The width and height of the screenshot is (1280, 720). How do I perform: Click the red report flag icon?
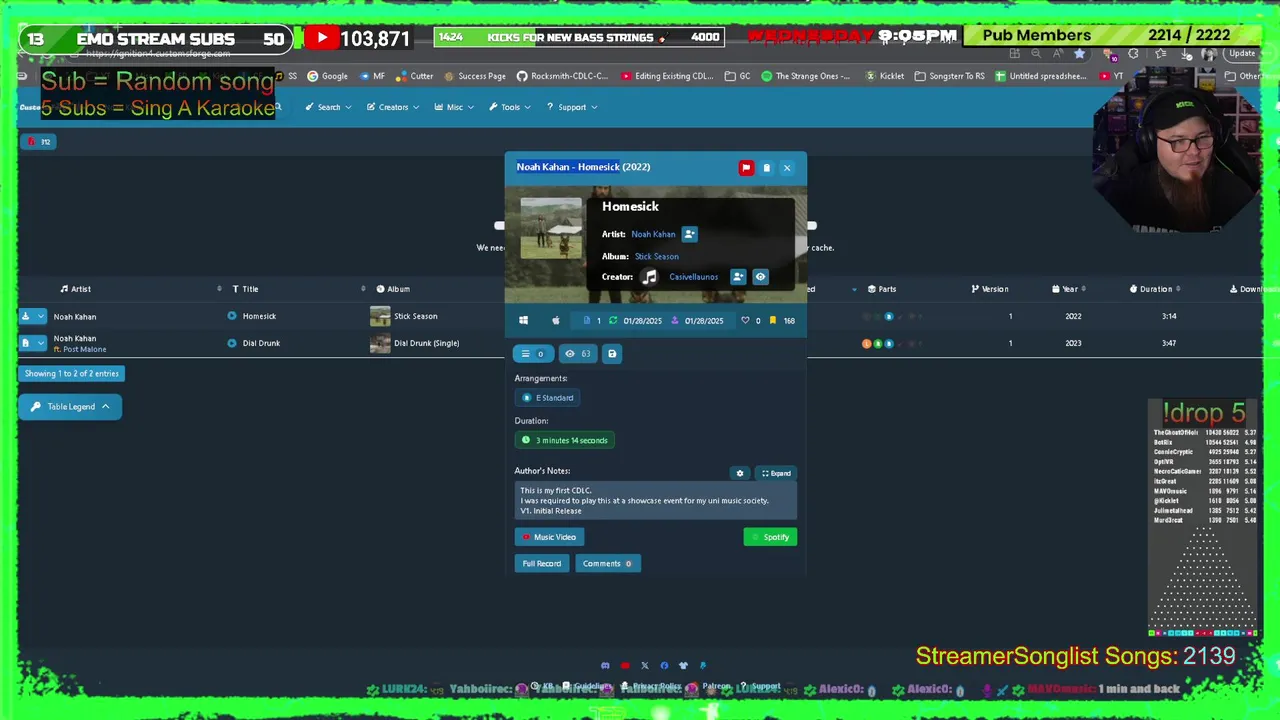pyautogui.click(x=746, y=168)
